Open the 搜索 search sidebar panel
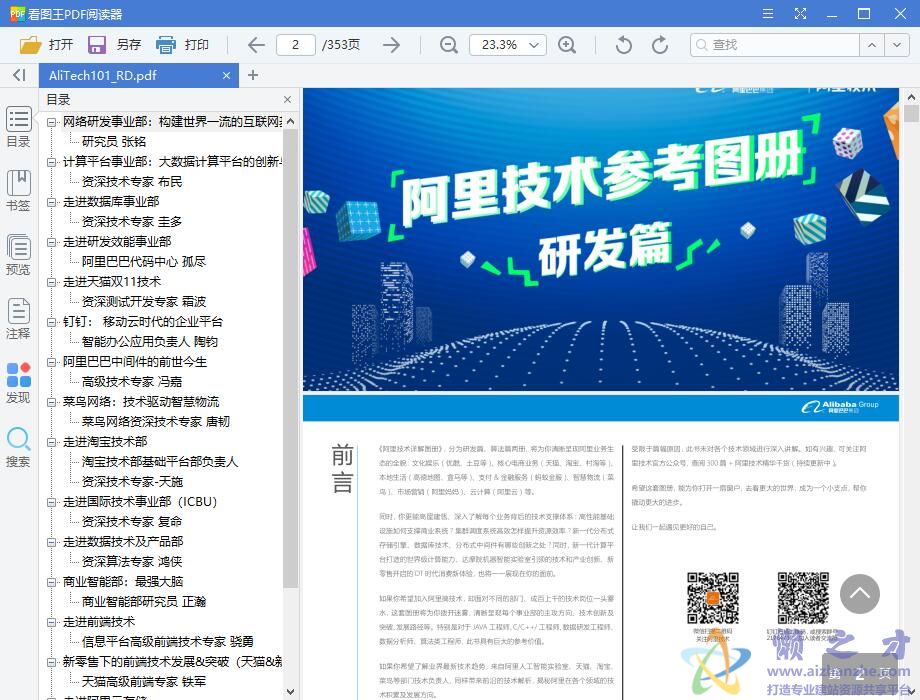 pos(18,447)
